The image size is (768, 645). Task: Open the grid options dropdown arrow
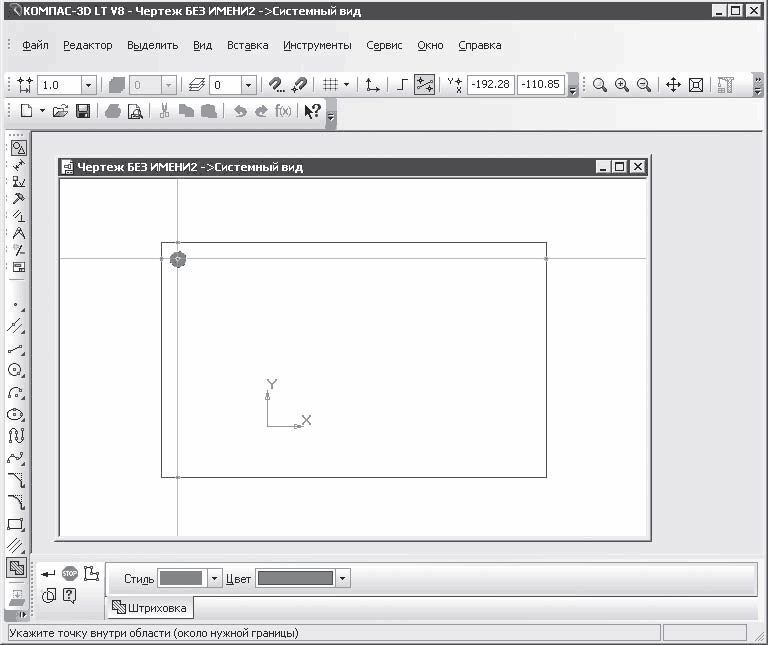coord(347,86)
